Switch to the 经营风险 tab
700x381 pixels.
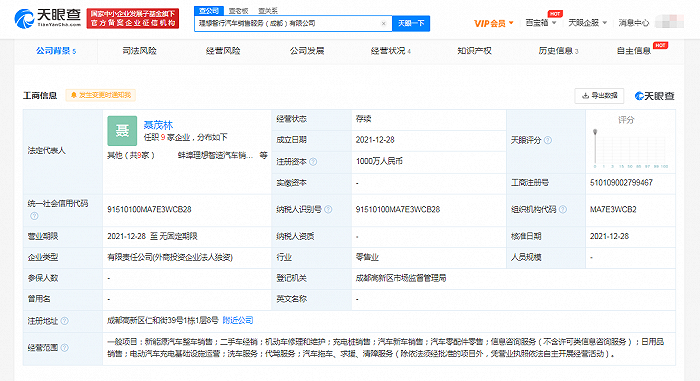[x=223, y=51]
